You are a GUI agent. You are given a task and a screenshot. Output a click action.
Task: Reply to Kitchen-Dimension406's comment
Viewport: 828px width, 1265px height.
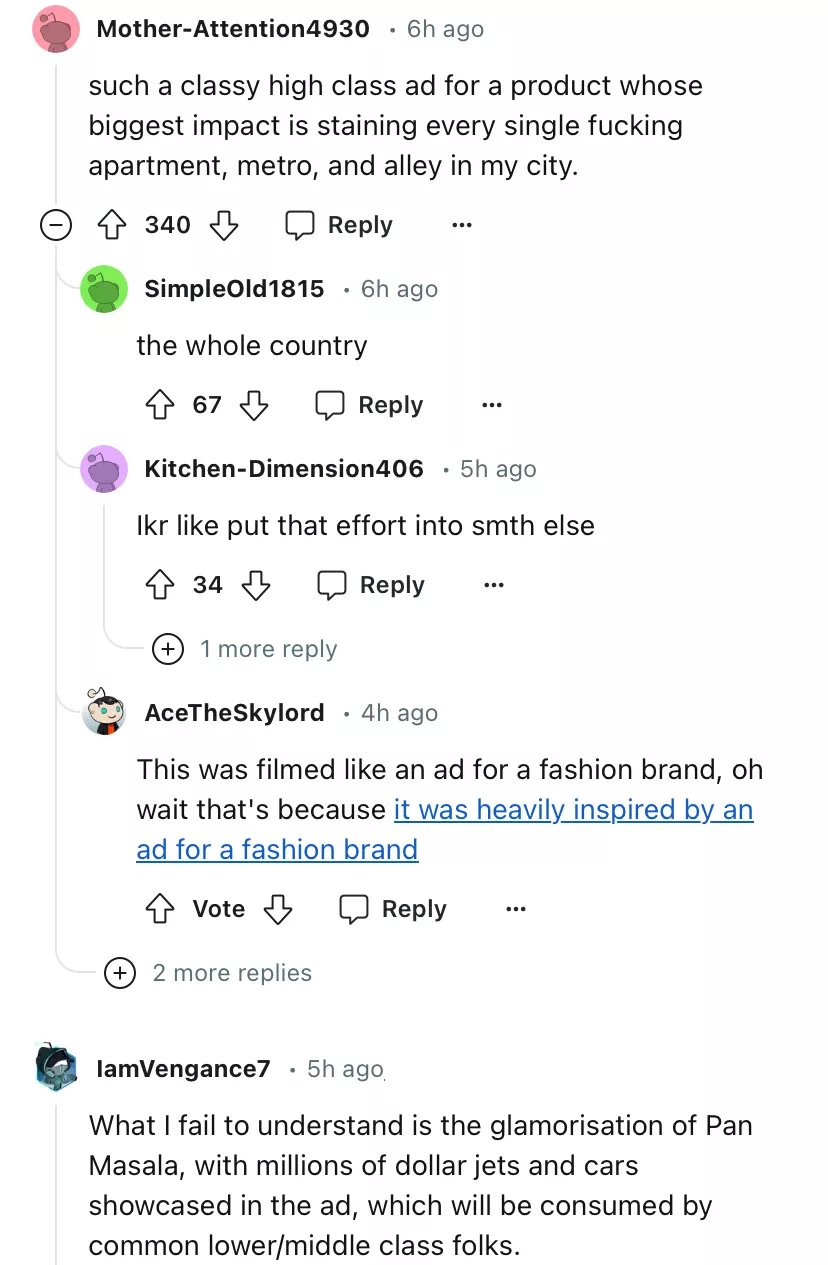point(371,585)
